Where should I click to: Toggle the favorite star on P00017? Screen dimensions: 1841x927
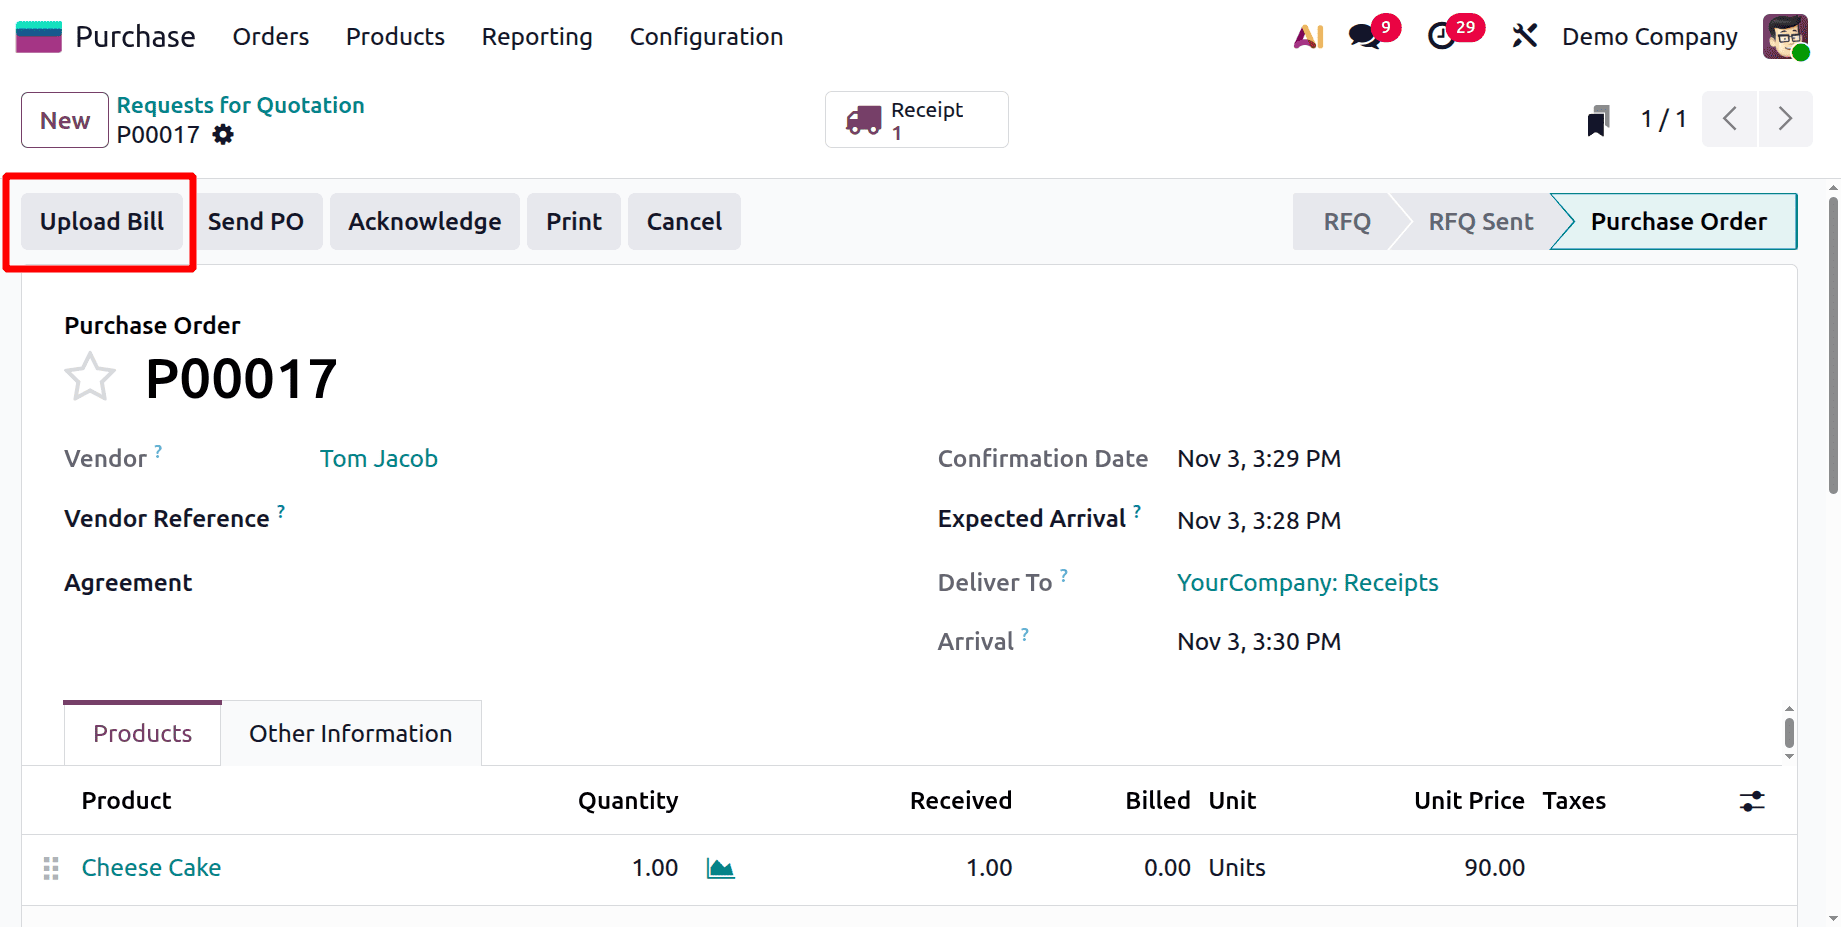(89, 377)
